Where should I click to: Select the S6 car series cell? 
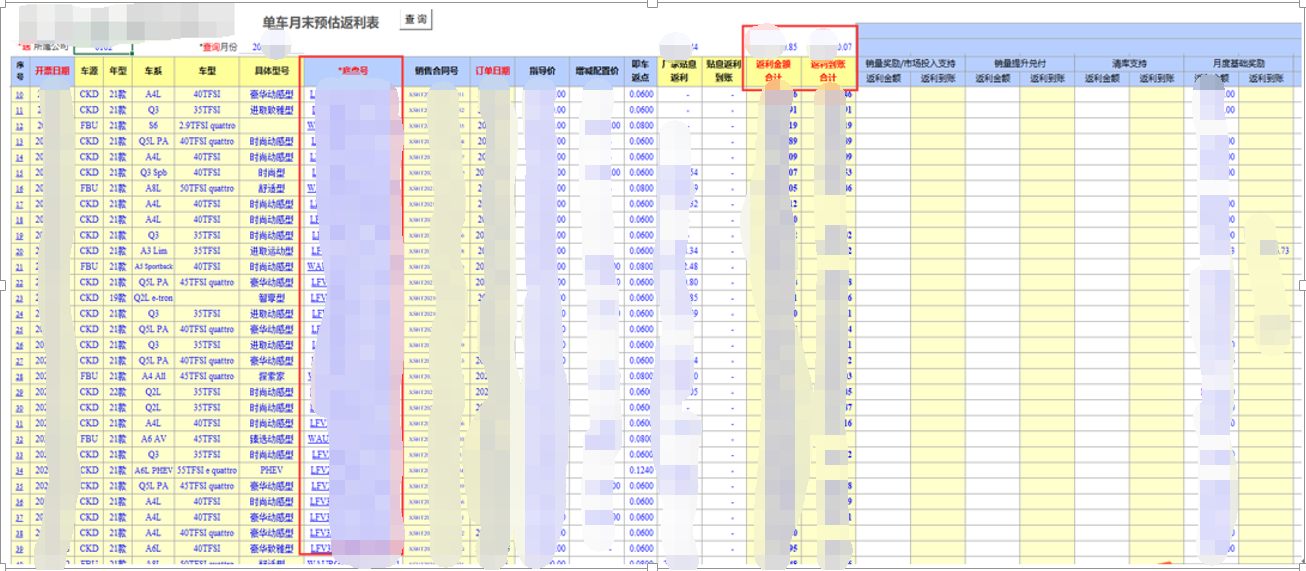pyautogui.click(x=153, y=126)
